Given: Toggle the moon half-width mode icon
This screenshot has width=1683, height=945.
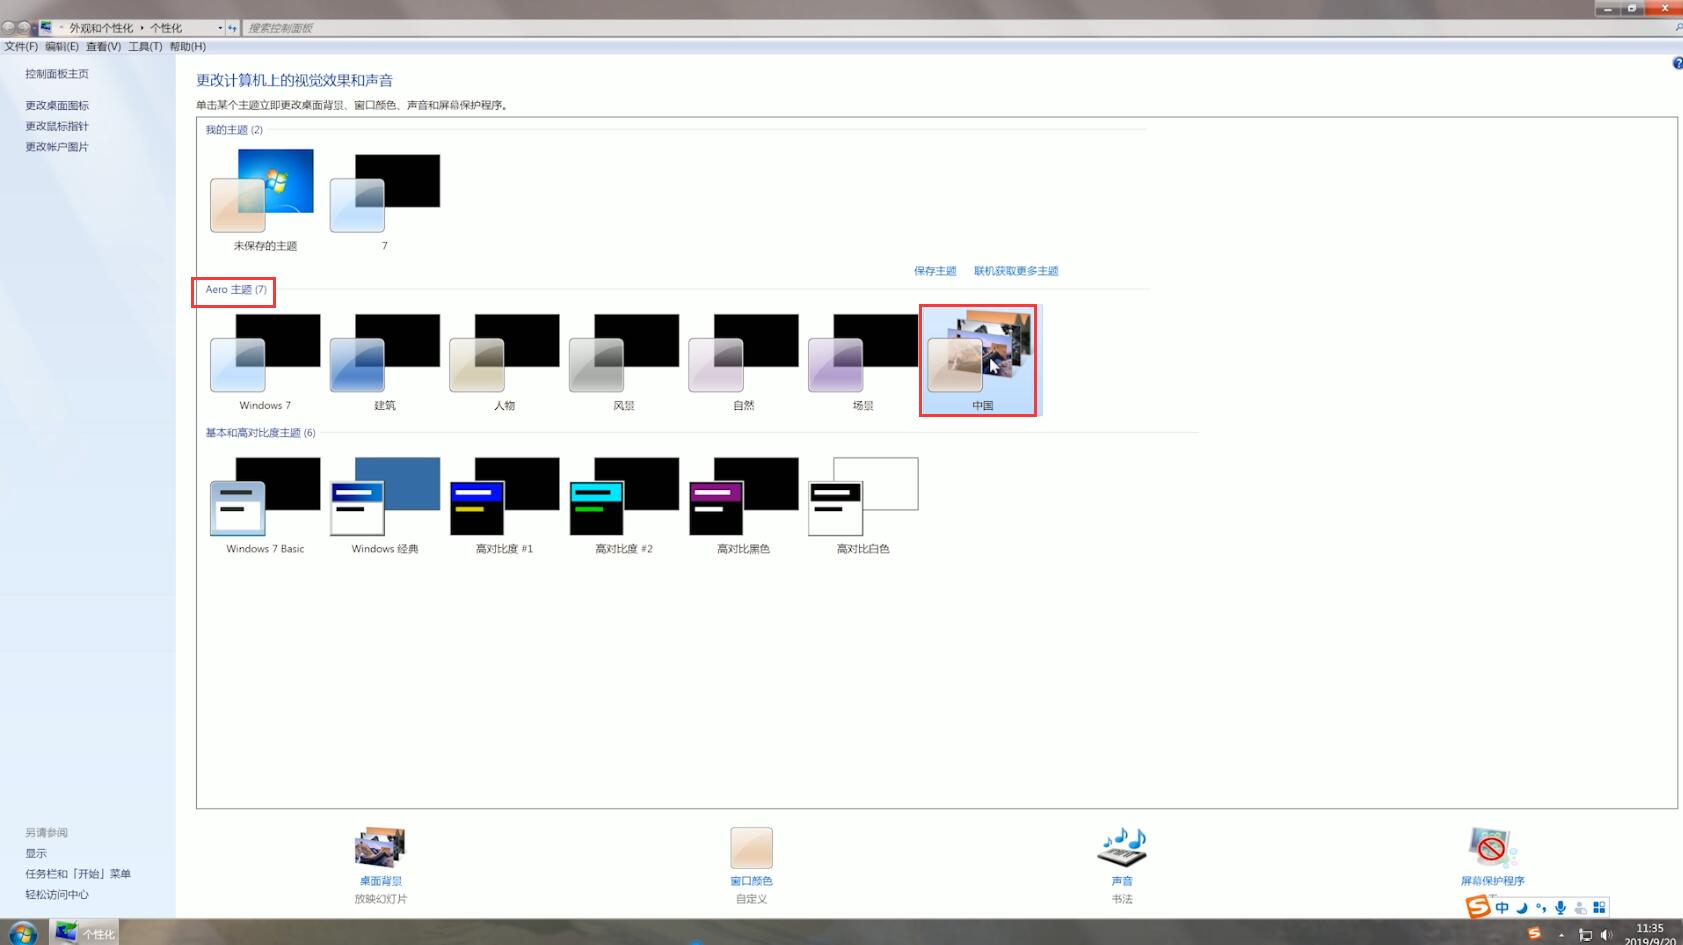Looking at the screenshot, I should [1522, 908].
